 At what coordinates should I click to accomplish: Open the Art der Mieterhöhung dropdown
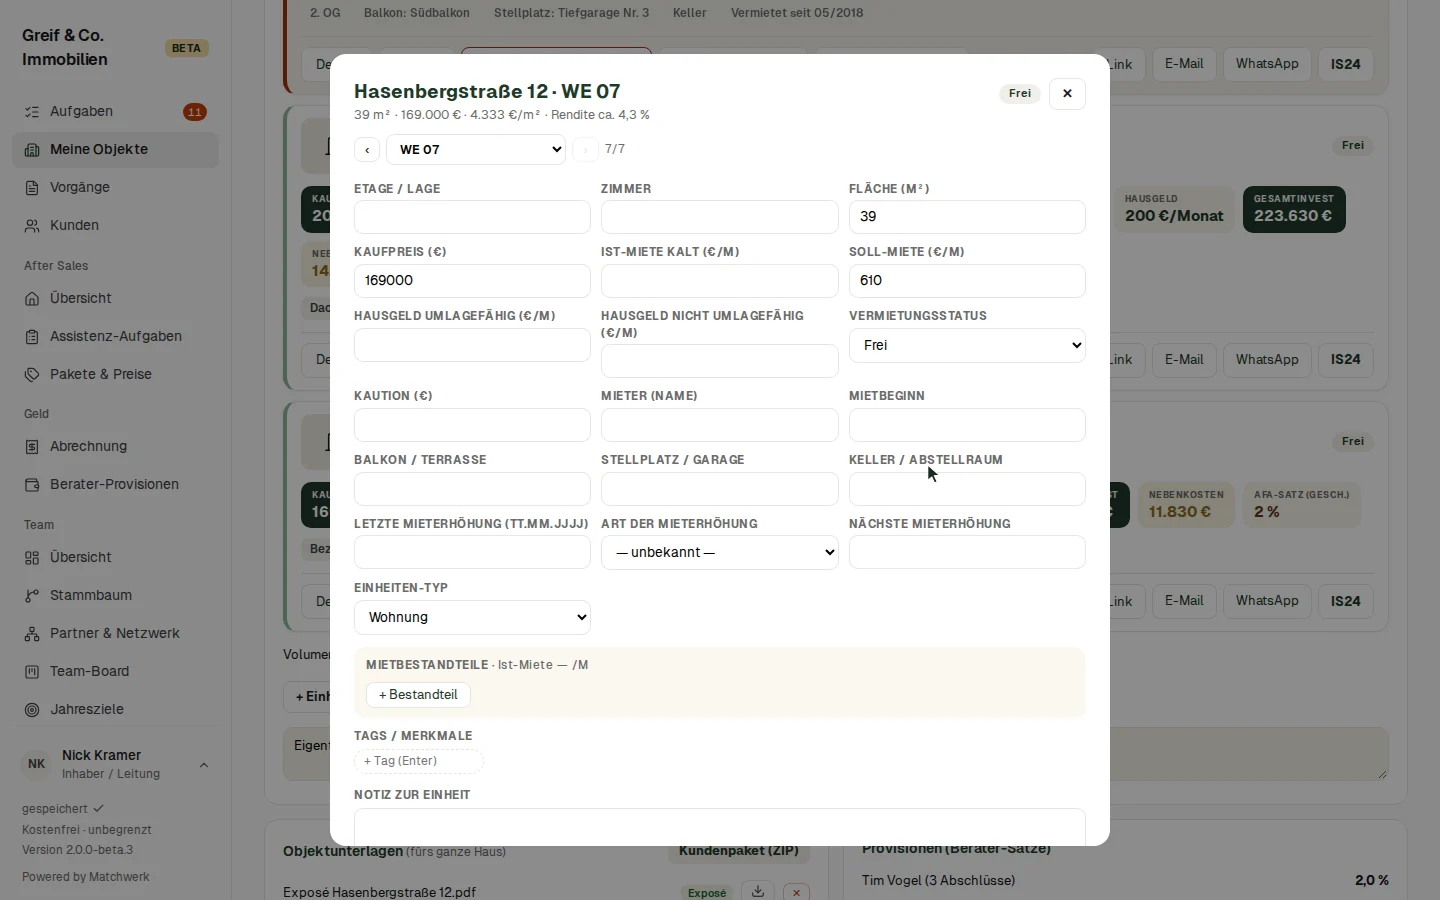tap(719, 552)
